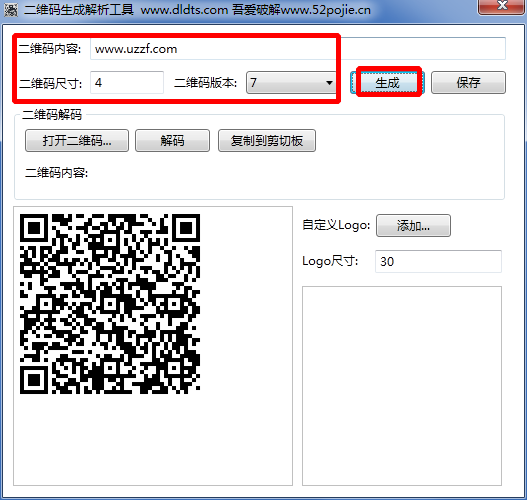The height and width of the screenshot is (500, 527).
Task: Close the QR tool window
Action: click(502, 6)
